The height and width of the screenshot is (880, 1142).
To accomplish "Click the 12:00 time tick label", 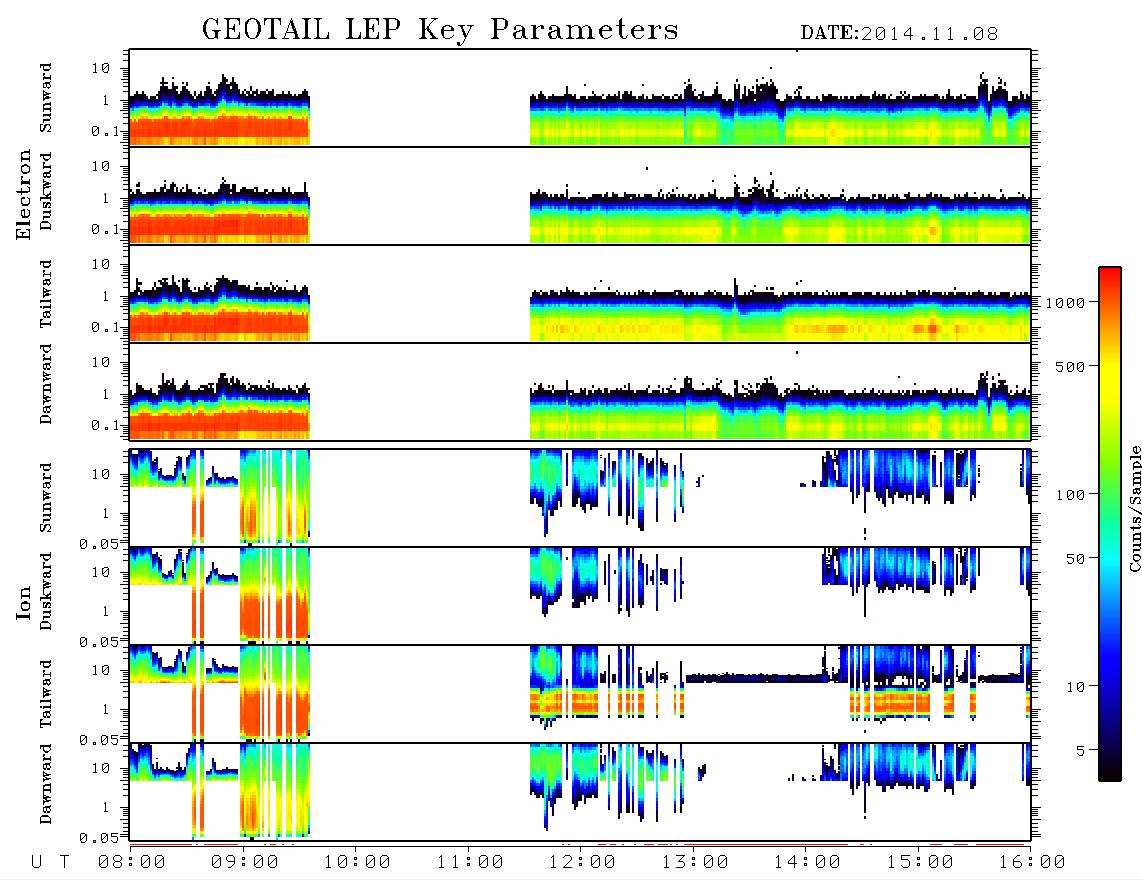I will [582, 862].
